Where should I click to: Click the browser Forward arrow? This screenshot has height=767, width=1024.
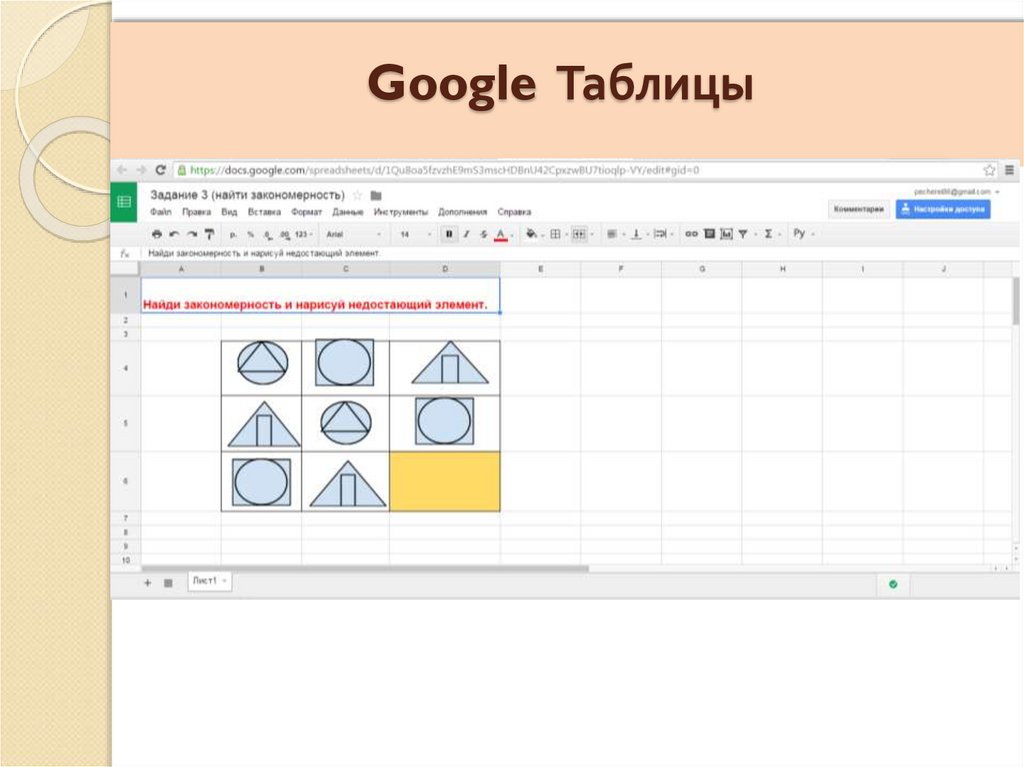141,170
